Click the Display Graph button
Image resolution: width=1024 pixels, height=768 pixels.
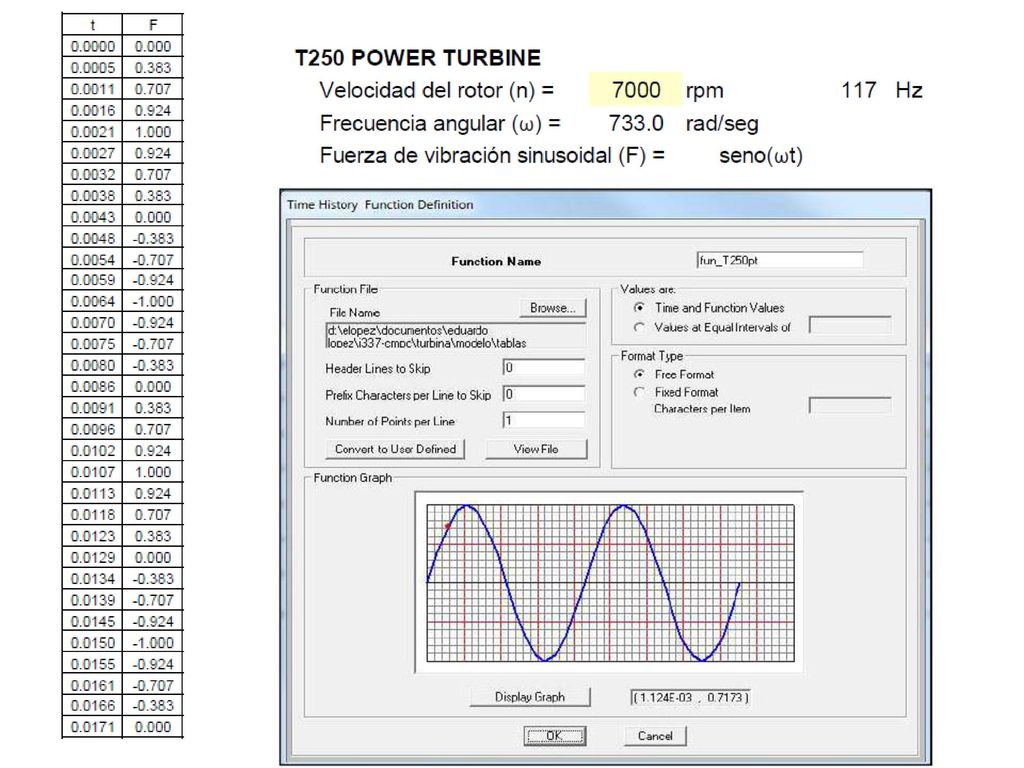(530, 697)
